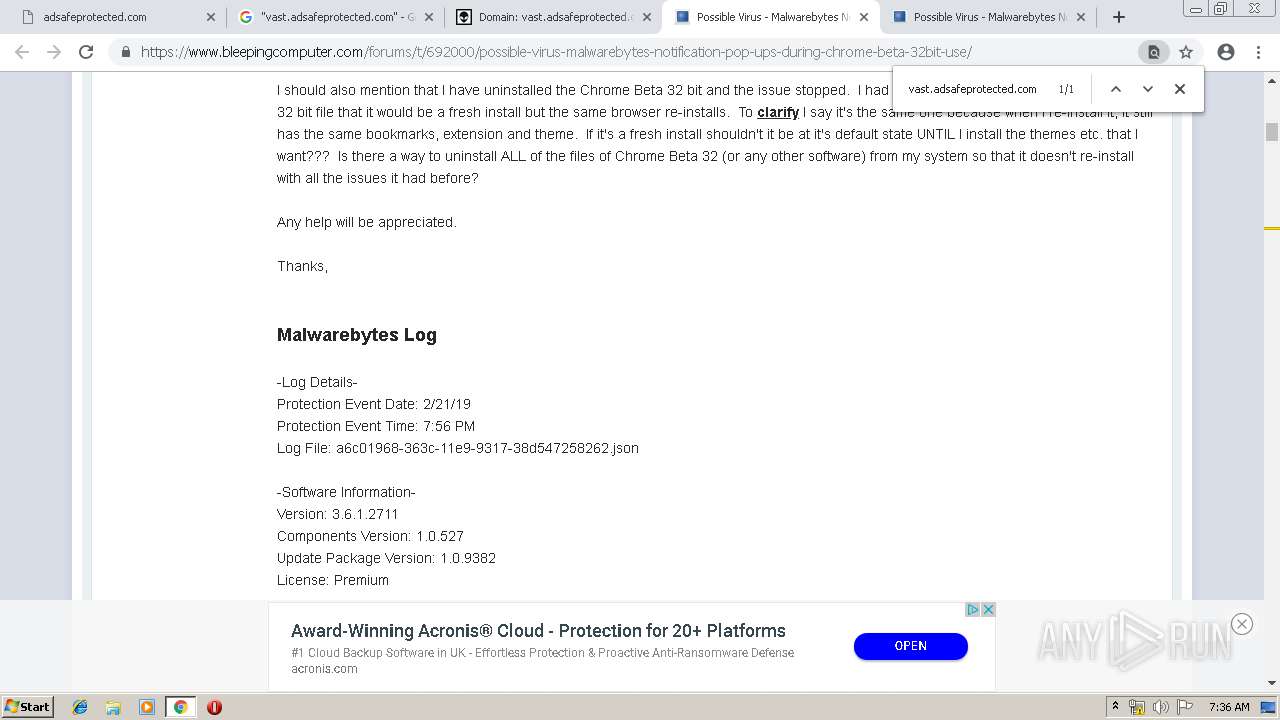Click the red Opera-style taskbar icon
1280x720 pixels.
[x=214, y=707]
